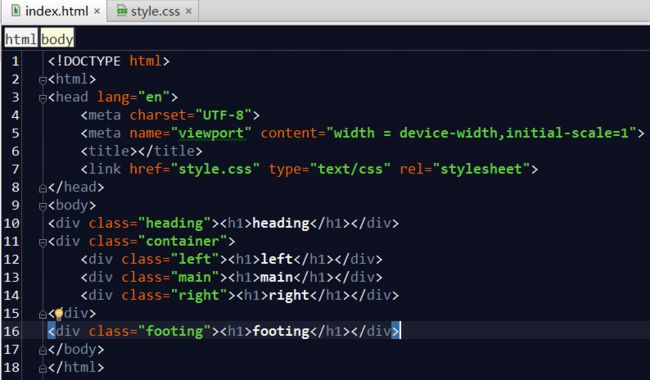Collapse the container div fold on line 11
Viewport: 650px width, 380px height.
coord(42,242)
